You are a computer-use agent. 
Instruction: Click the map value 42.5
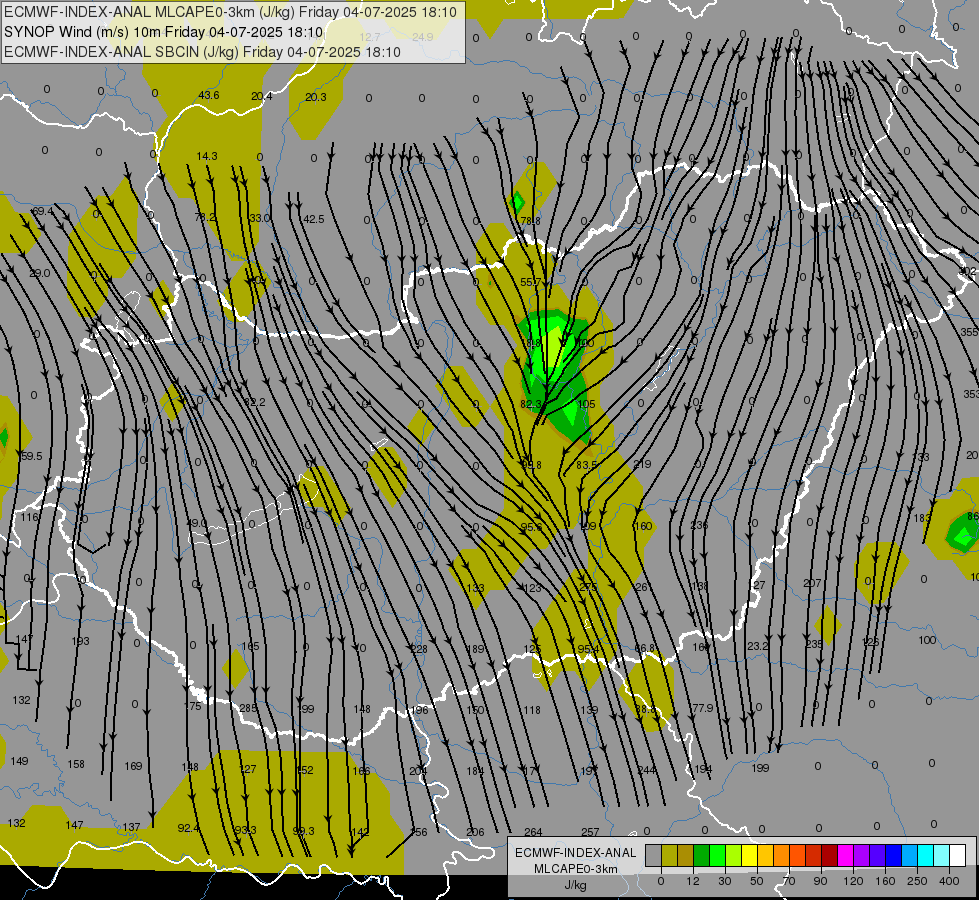point(313,219)
